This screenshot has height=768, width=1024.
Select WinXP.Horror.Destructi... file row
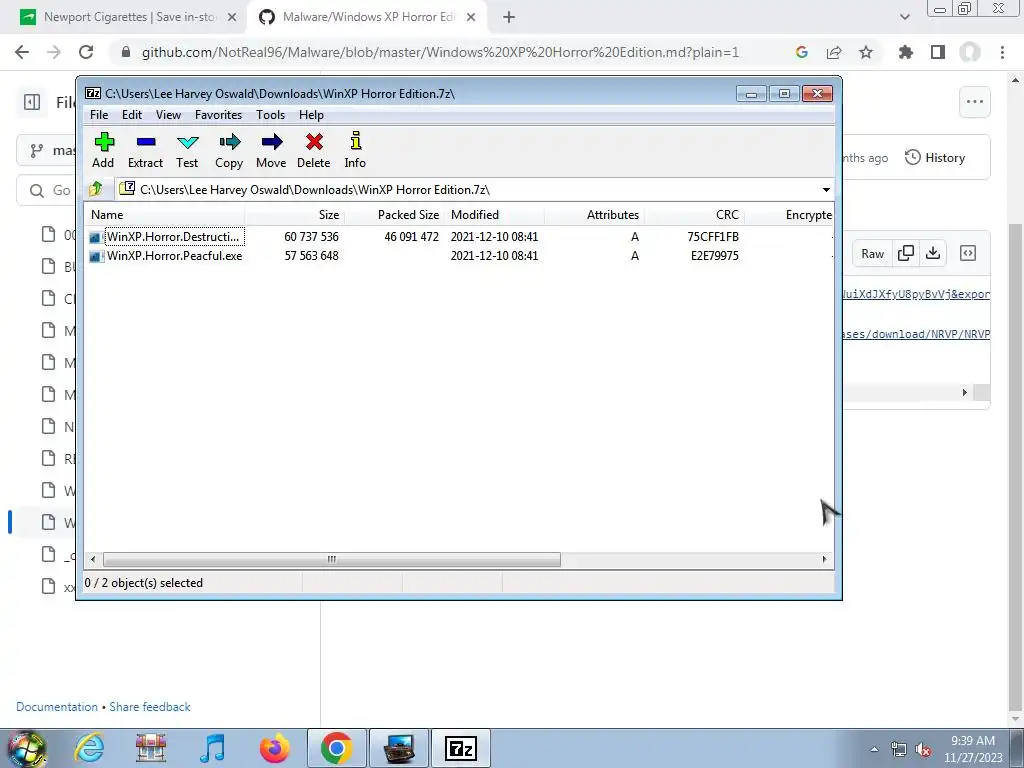pyautogui.click(x=460, y=236)
